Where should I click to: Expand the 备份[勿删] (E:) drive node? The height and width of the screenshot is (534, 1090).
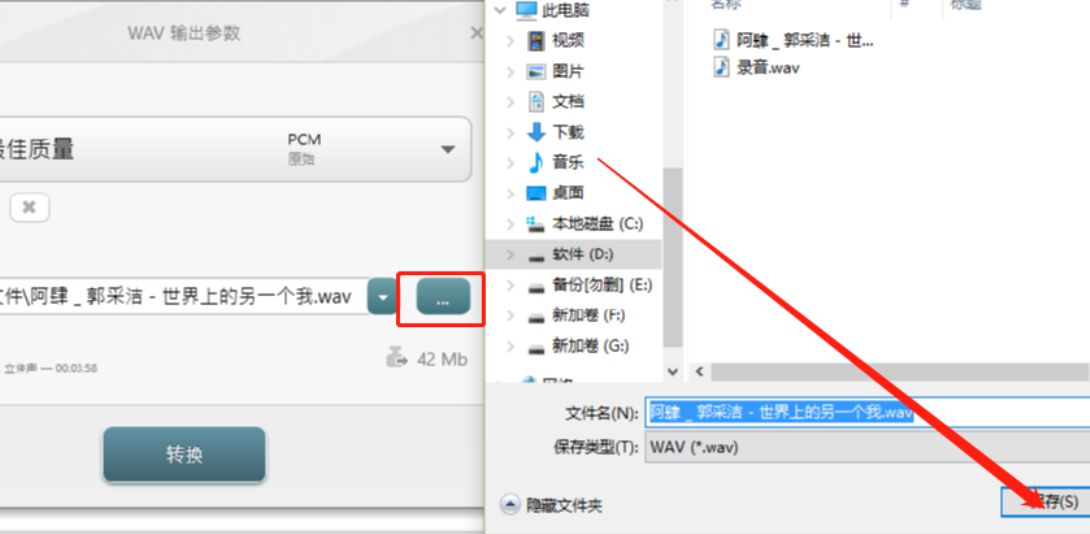(510, 285)
